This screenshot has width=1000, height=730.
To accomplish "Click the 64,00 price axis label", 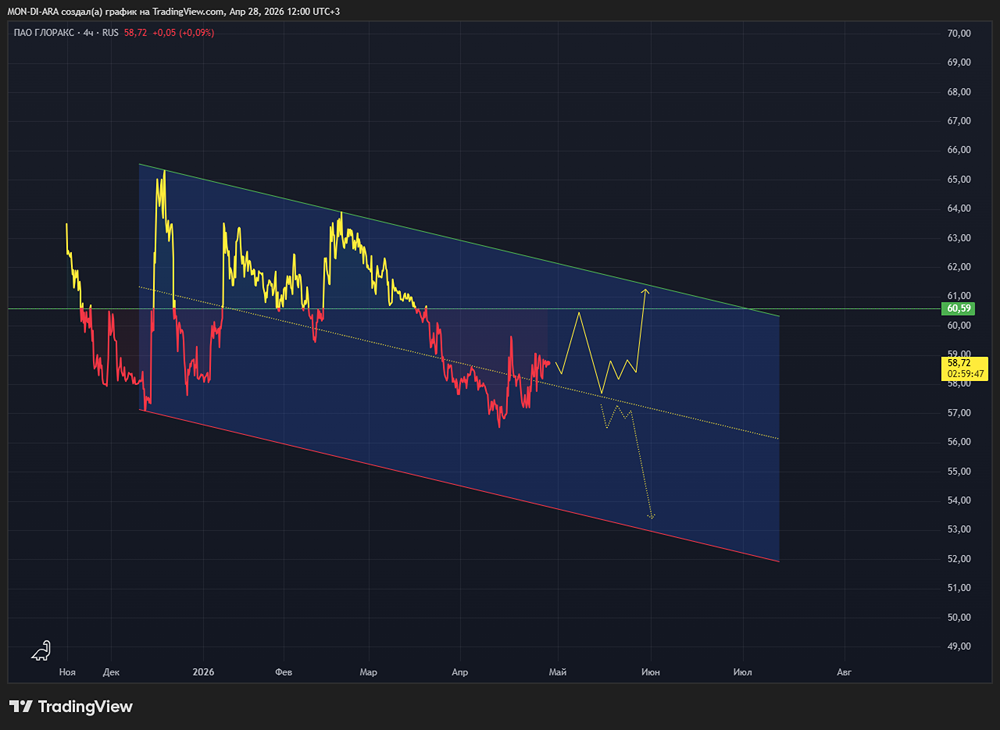I will click(959, 208).
